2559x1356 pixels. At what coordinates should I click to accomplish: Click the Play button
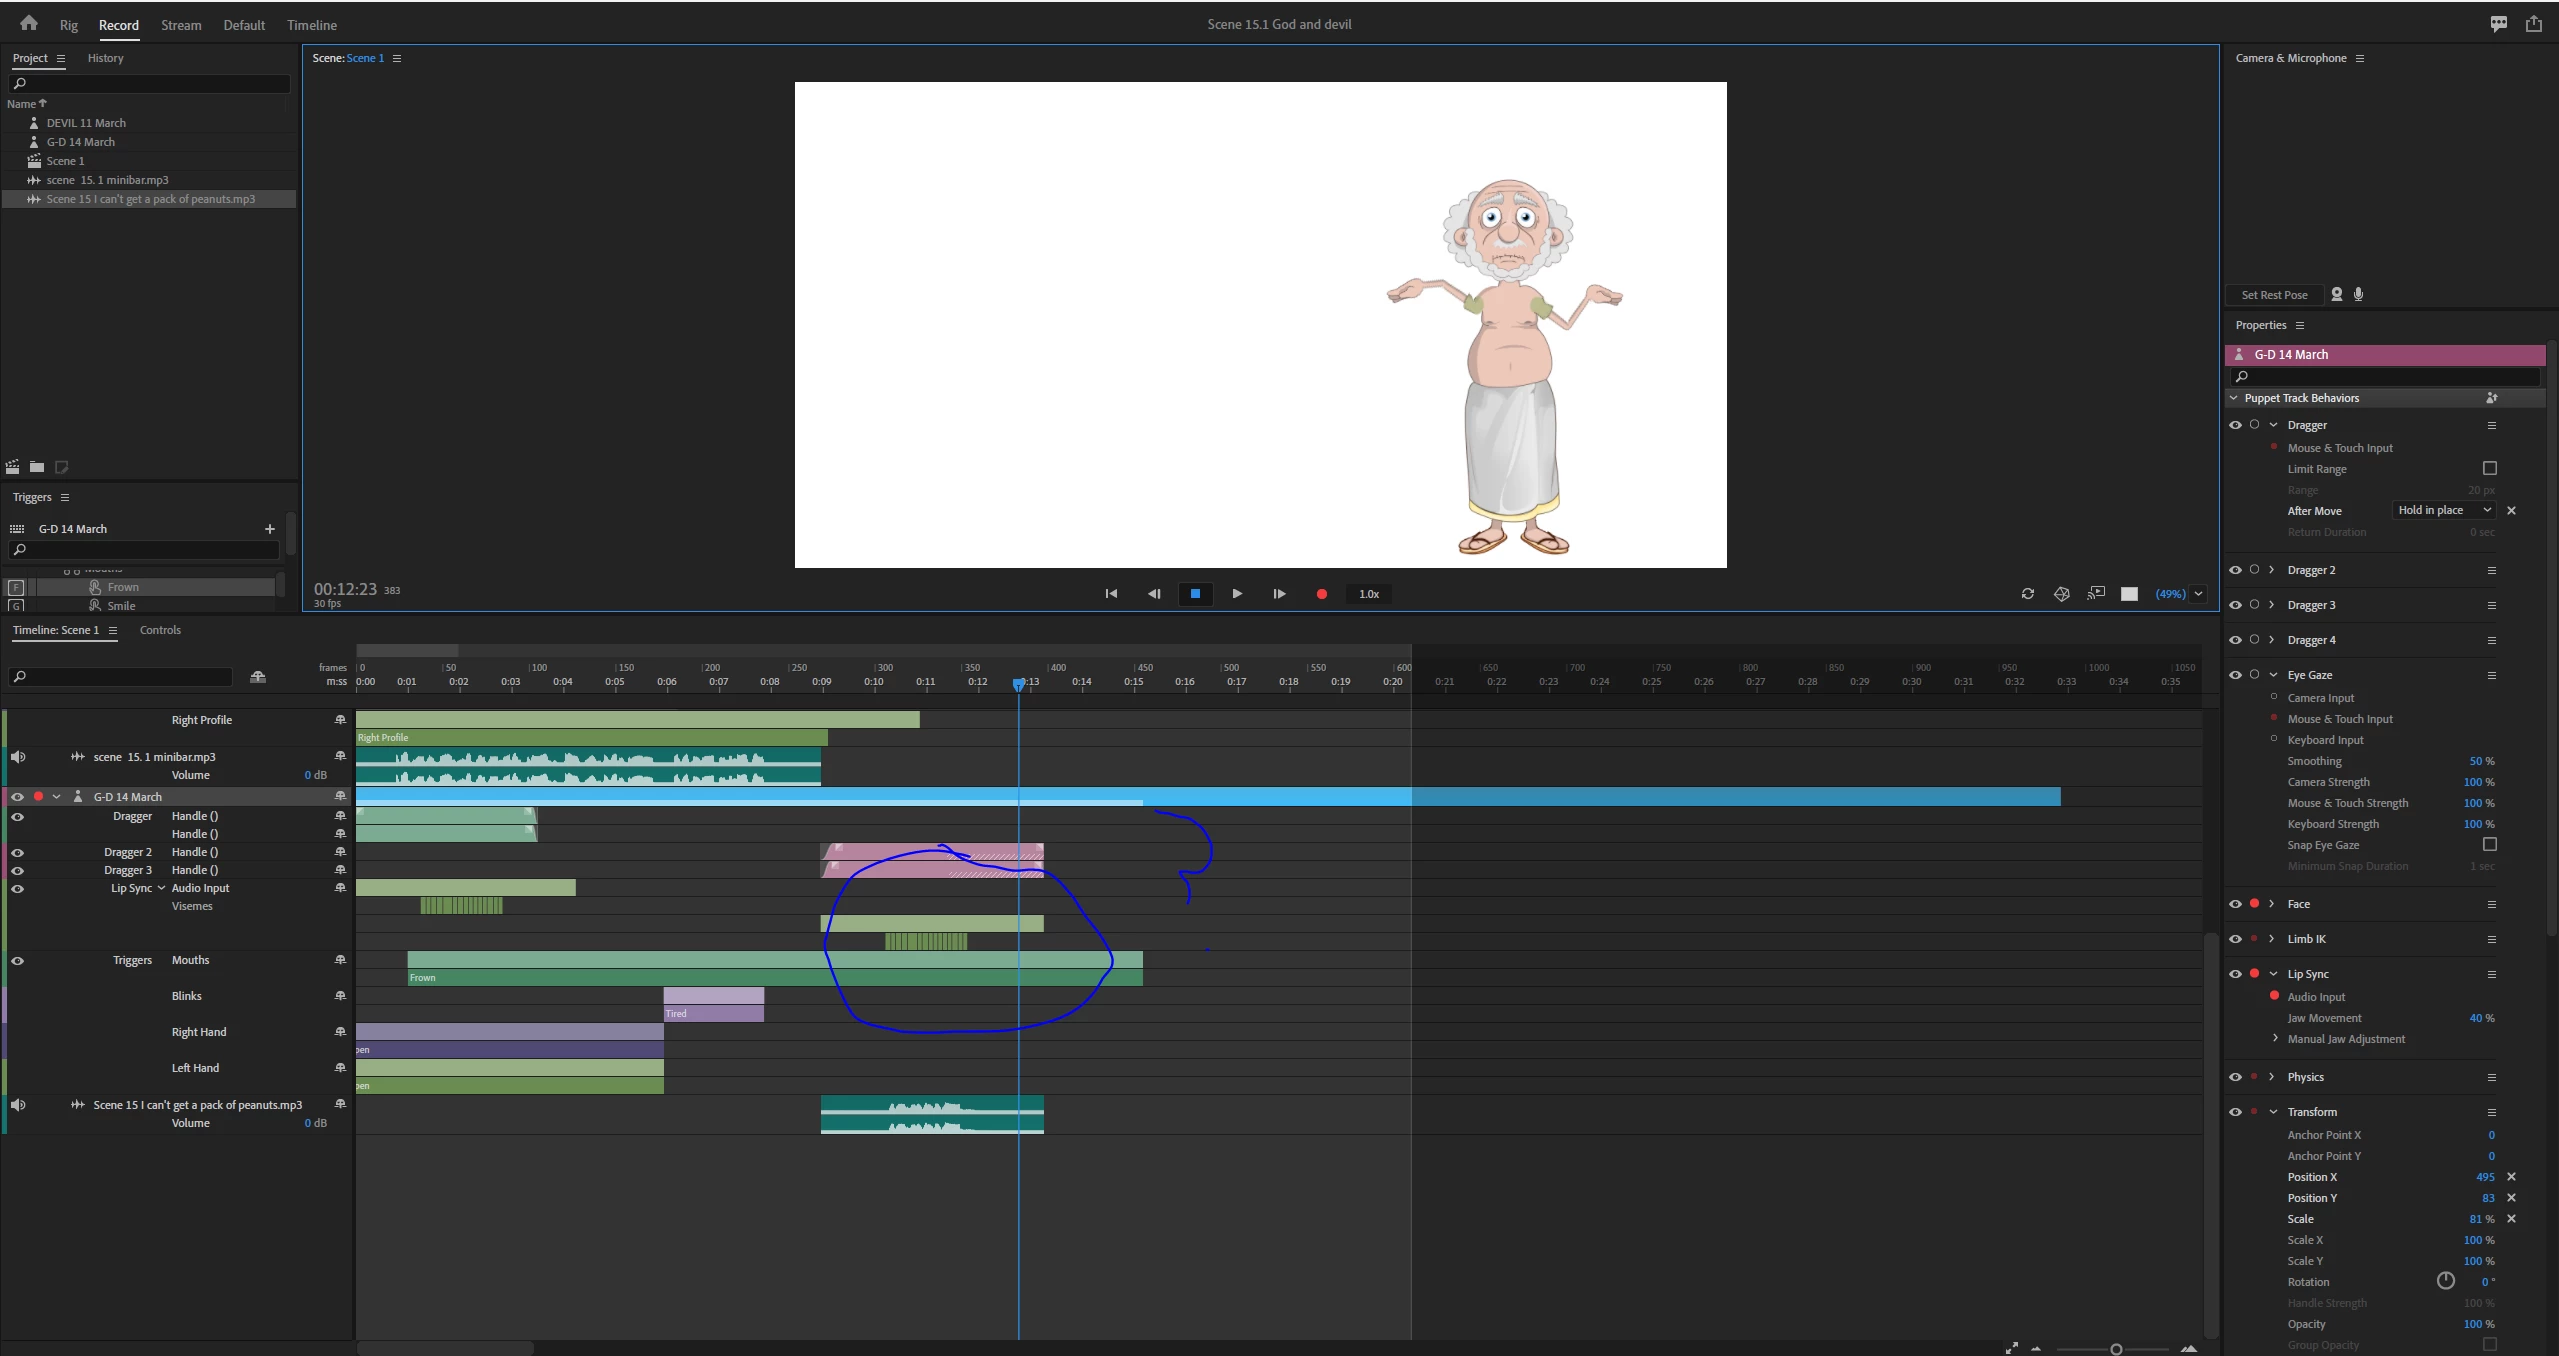(x=1237, y=594)
